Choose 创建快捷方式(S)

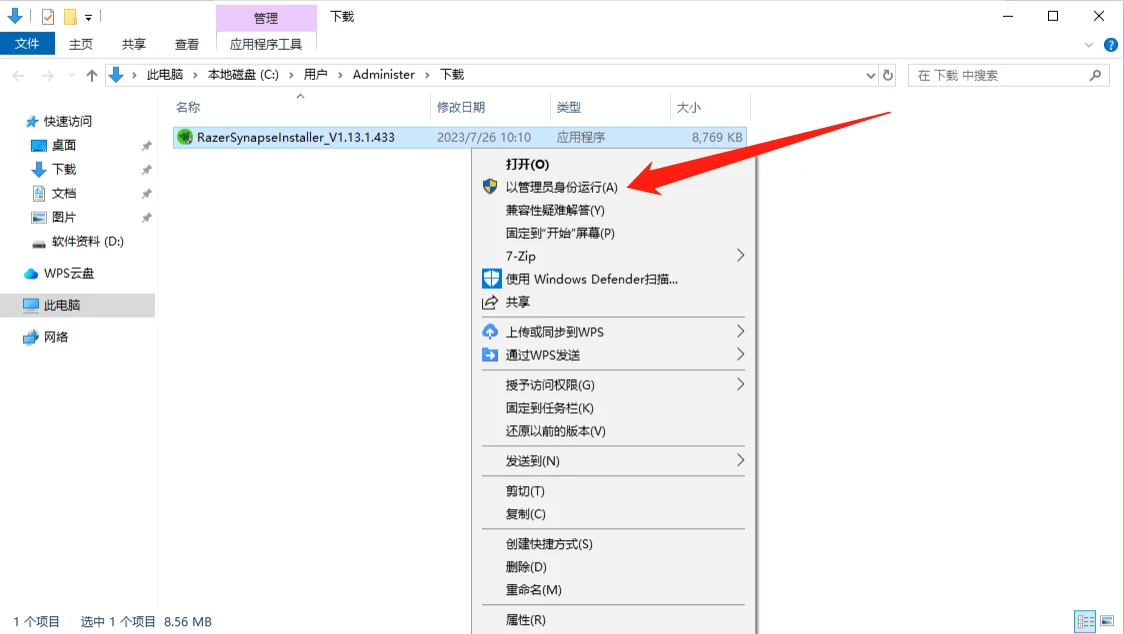click(x=614, y=544)
